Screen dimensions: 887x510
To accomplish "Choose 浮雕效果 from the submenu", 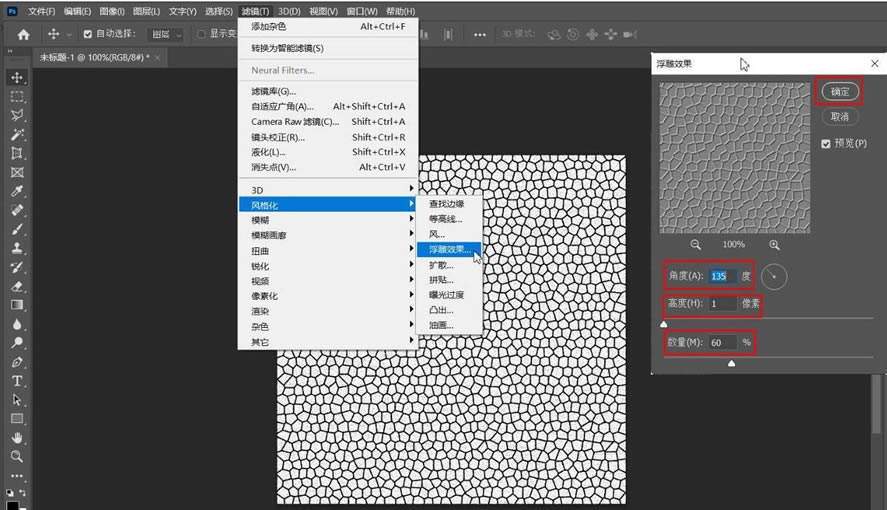I will pos(449,249).
